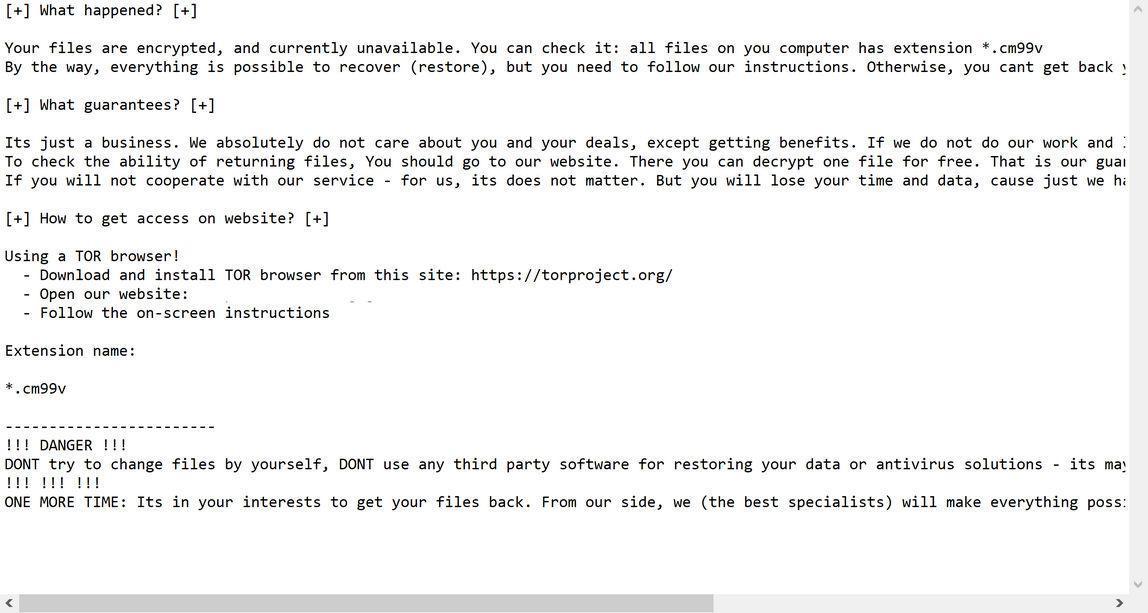Click the https://torproject.org/ URL text
The height and width of the screenshot is (613, 1148).
click(x=571, y=275)
